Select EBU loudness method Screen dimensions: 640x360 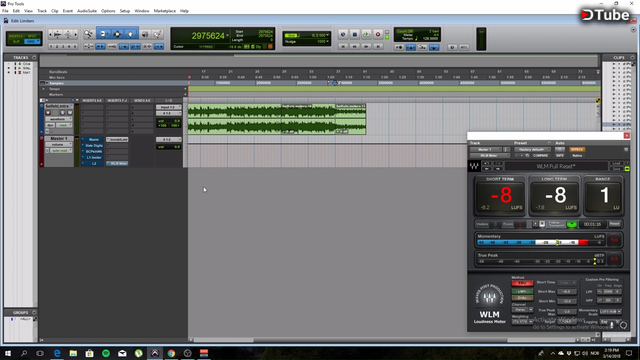coord(522,283)
